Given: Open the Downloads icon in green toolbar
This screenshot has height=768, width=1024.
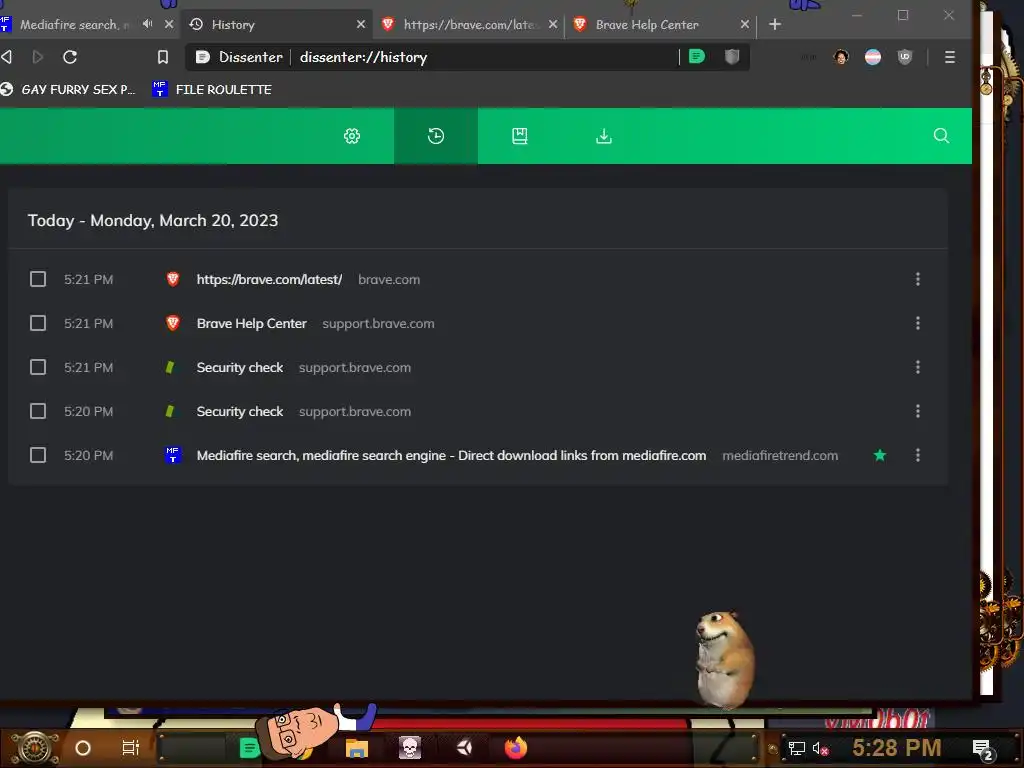Looking at the screenshot, I should (x=604, y=136).
